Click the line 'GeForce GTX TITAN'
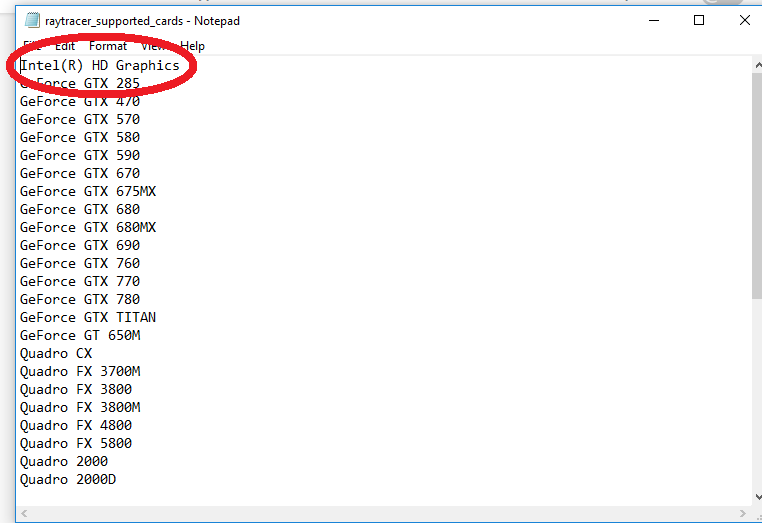The height and width of the screenshot is (523, 762). pyautogui.click(x=88, y=317)
